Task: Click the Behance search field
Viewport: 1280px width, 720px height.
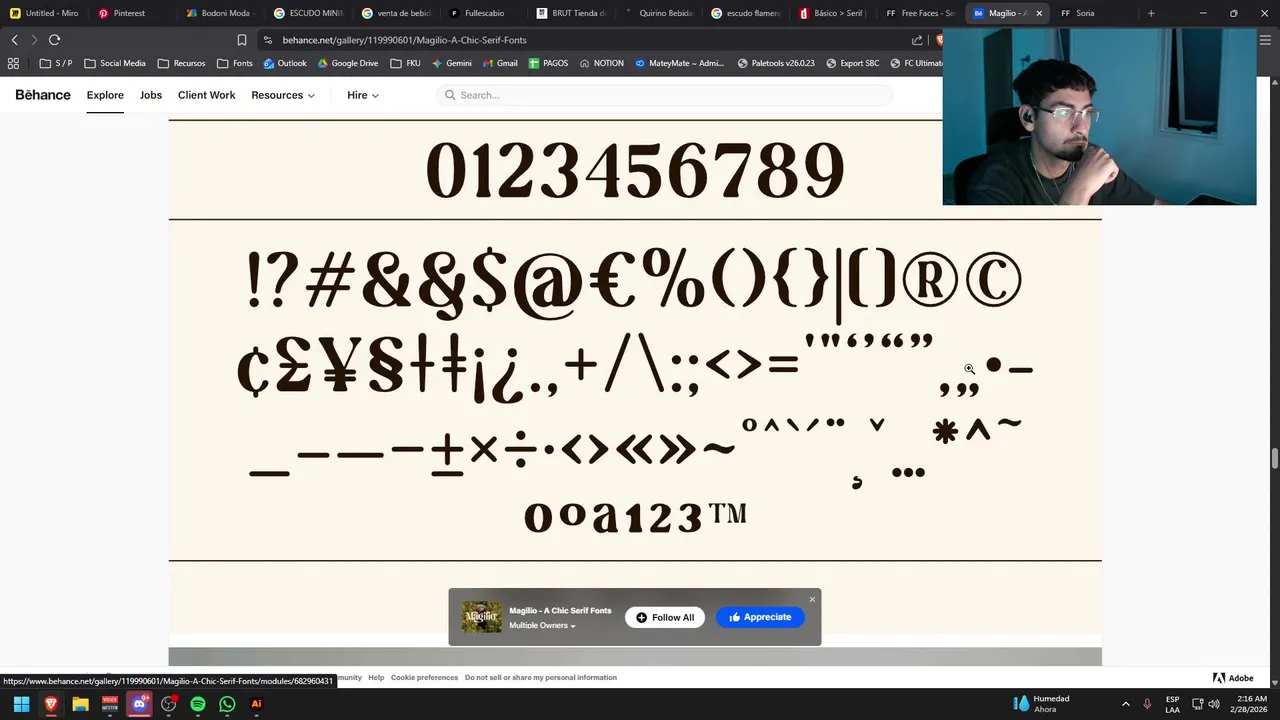Action: click(664, 95)
